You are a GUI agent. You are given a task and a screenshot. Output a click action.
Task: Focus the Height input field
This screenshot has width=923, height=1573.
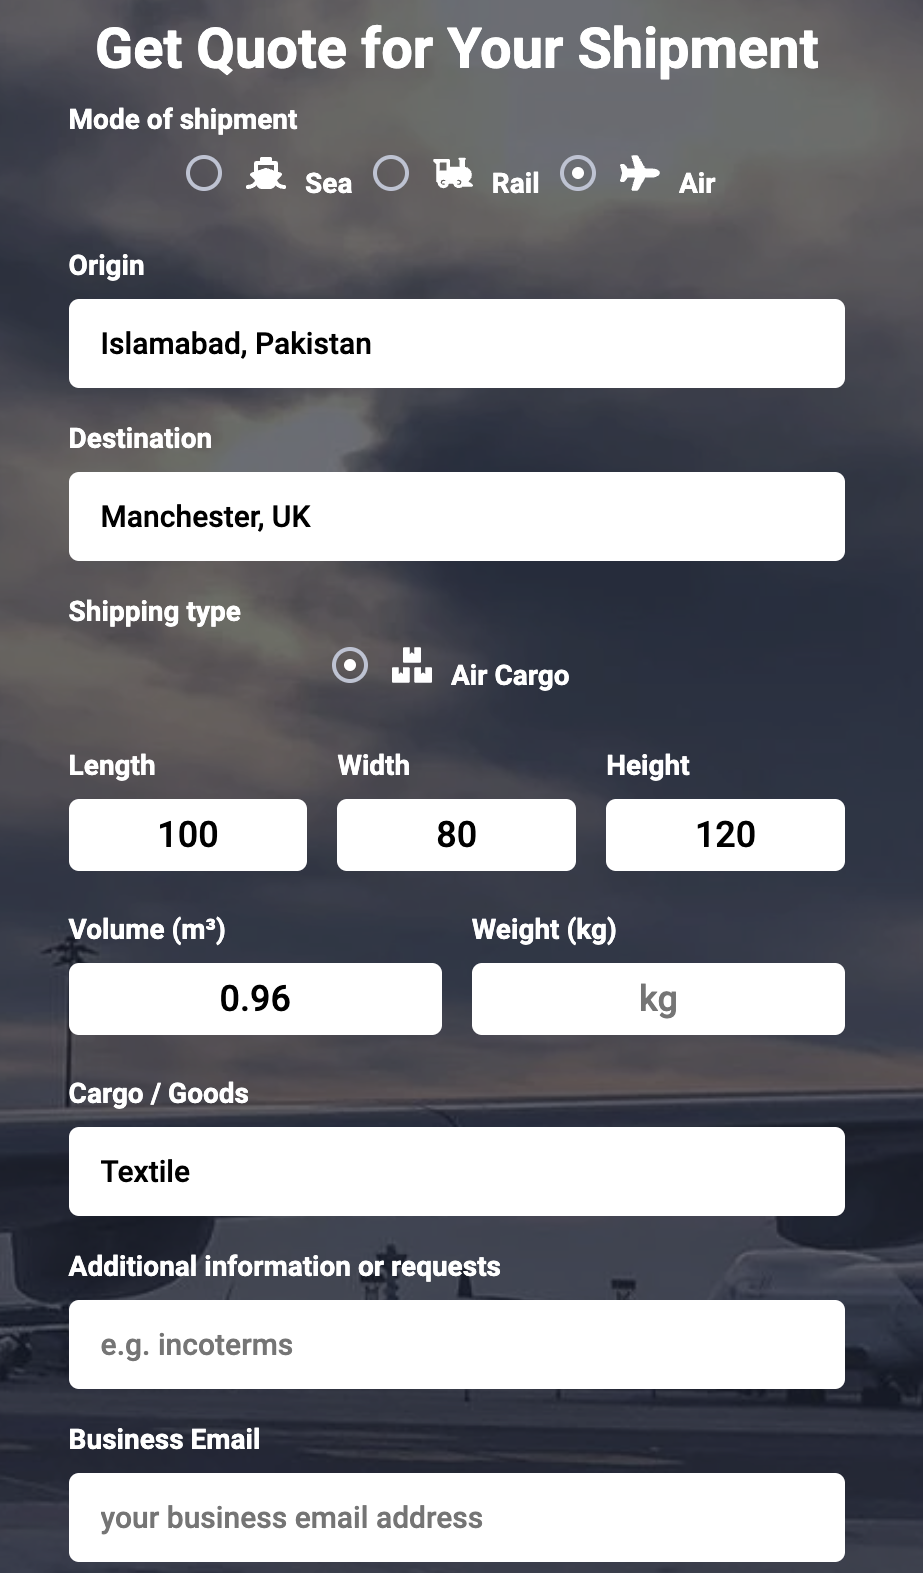click(x=725, y=835)
